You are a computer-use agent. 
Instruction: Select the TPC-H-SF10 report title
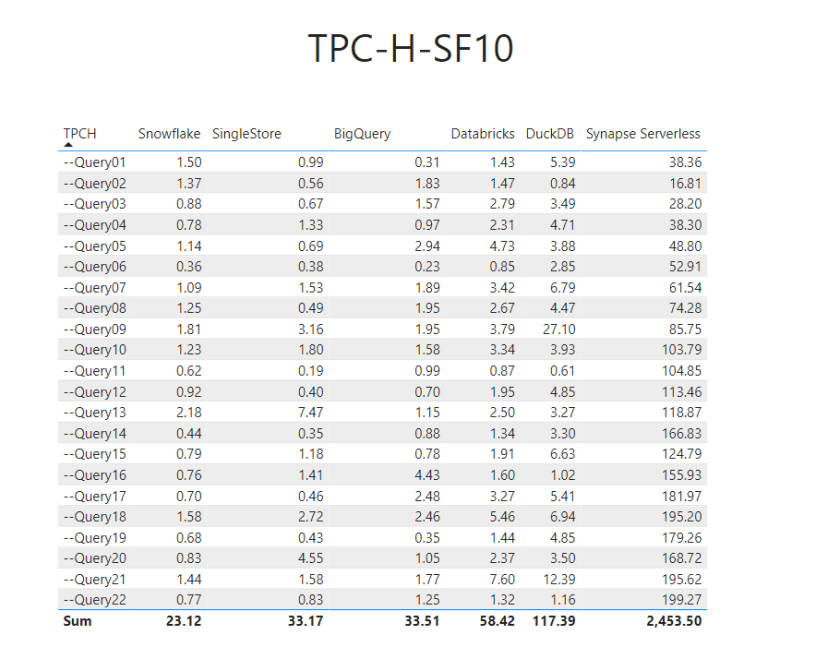coord(410,49)
